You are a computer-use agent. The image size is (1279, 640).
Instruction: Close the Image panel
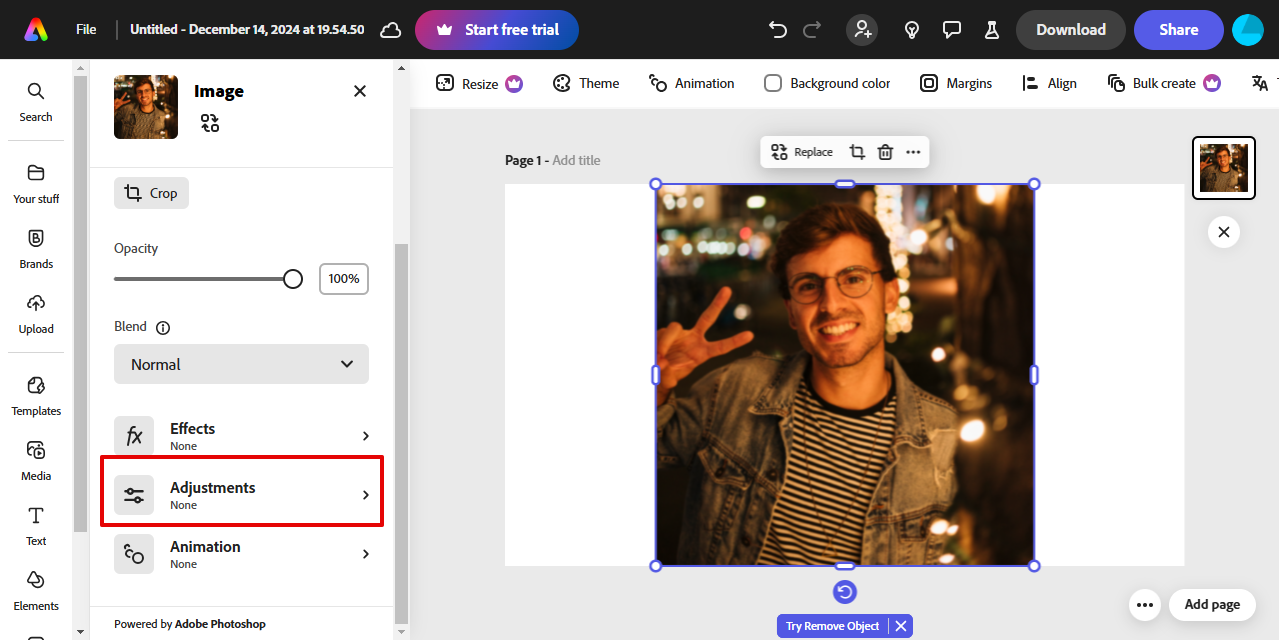point(360,91)
